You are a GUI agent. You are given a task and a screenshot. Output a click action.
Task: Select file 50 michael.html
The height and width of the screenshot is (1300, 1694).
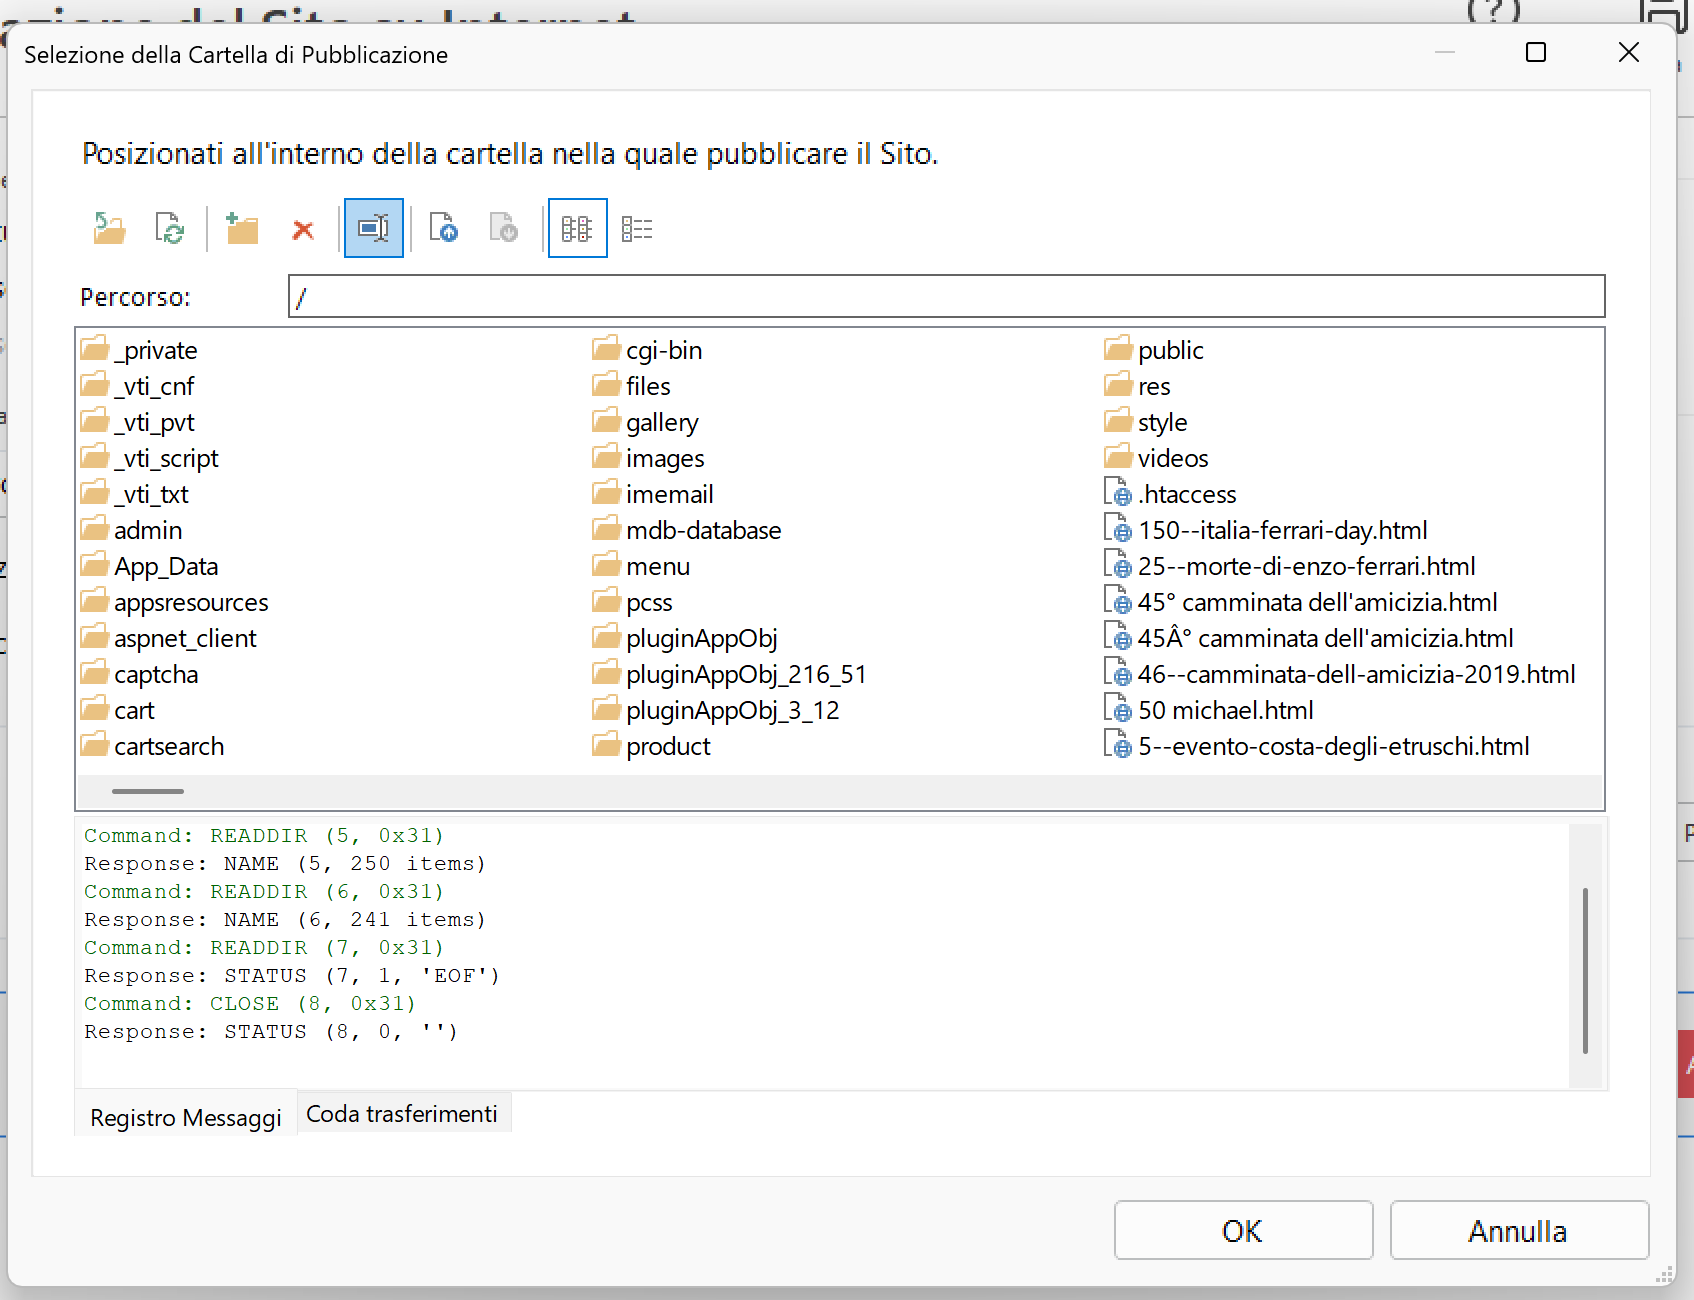click(1208, 710)
